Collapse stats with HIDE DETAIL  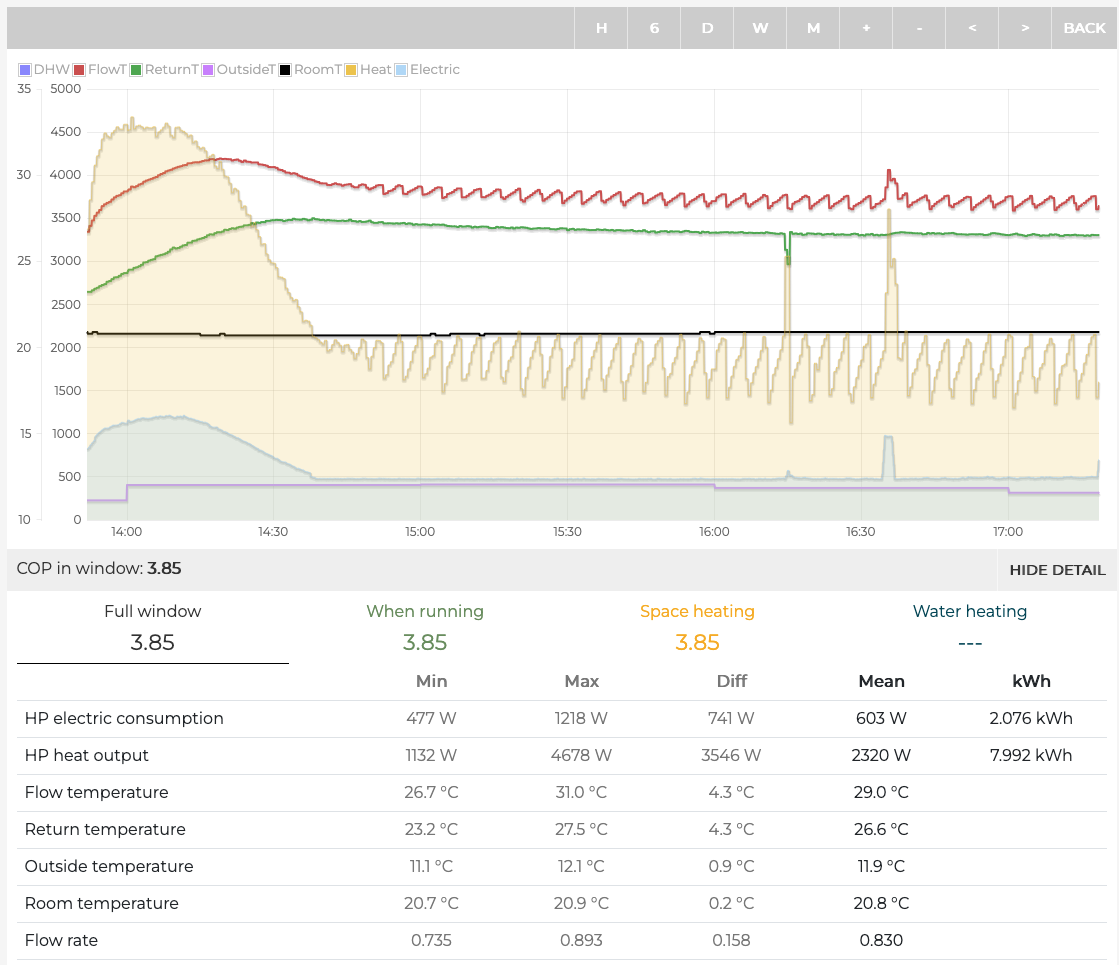click(x=1057, y=570)
